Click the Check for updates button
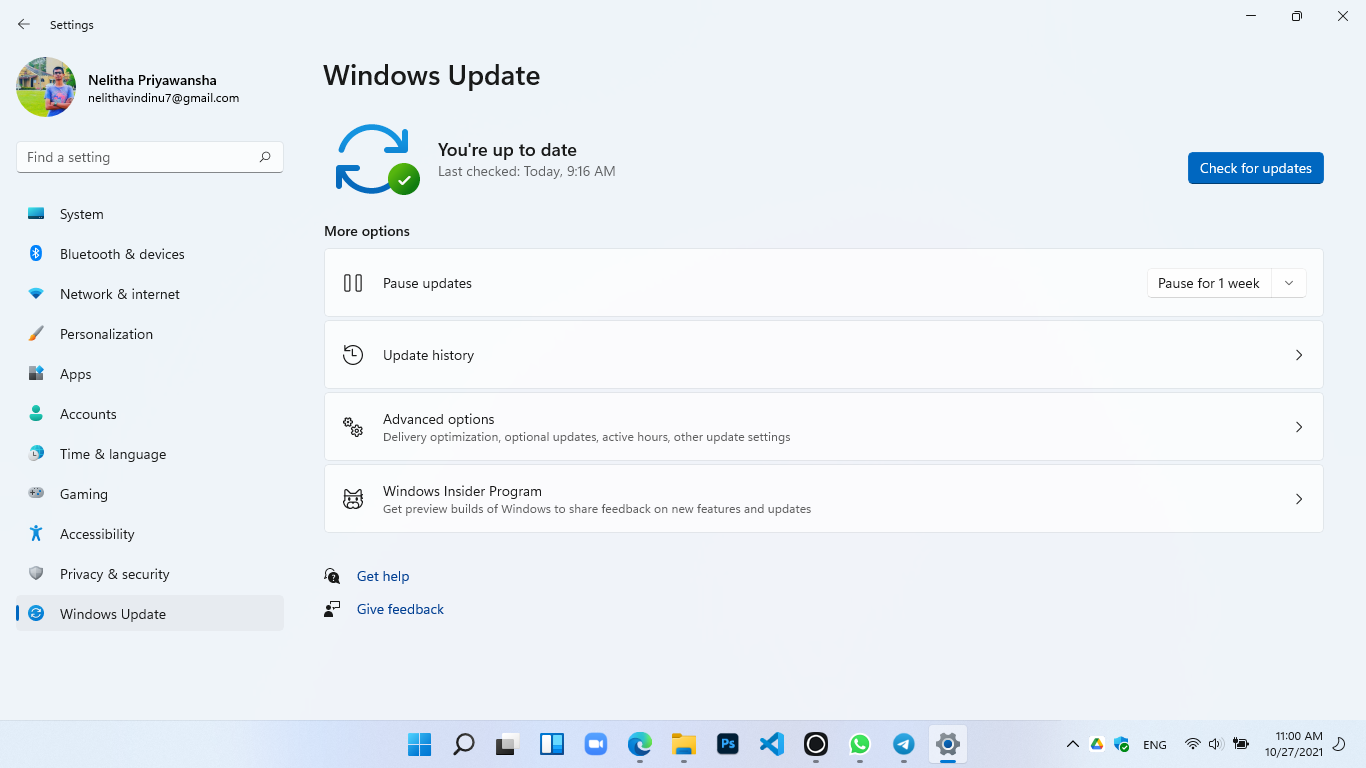 pos(1256,168)
